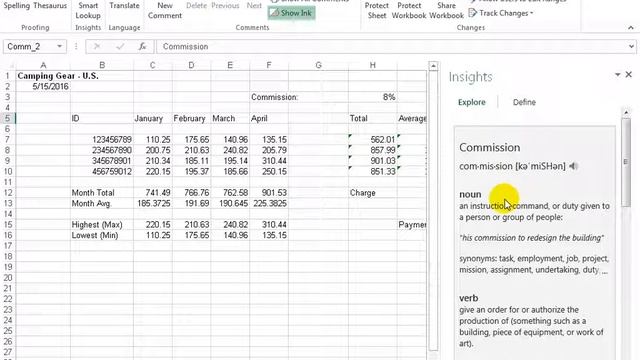
Task: Select column B header
Action: point(102,65)
